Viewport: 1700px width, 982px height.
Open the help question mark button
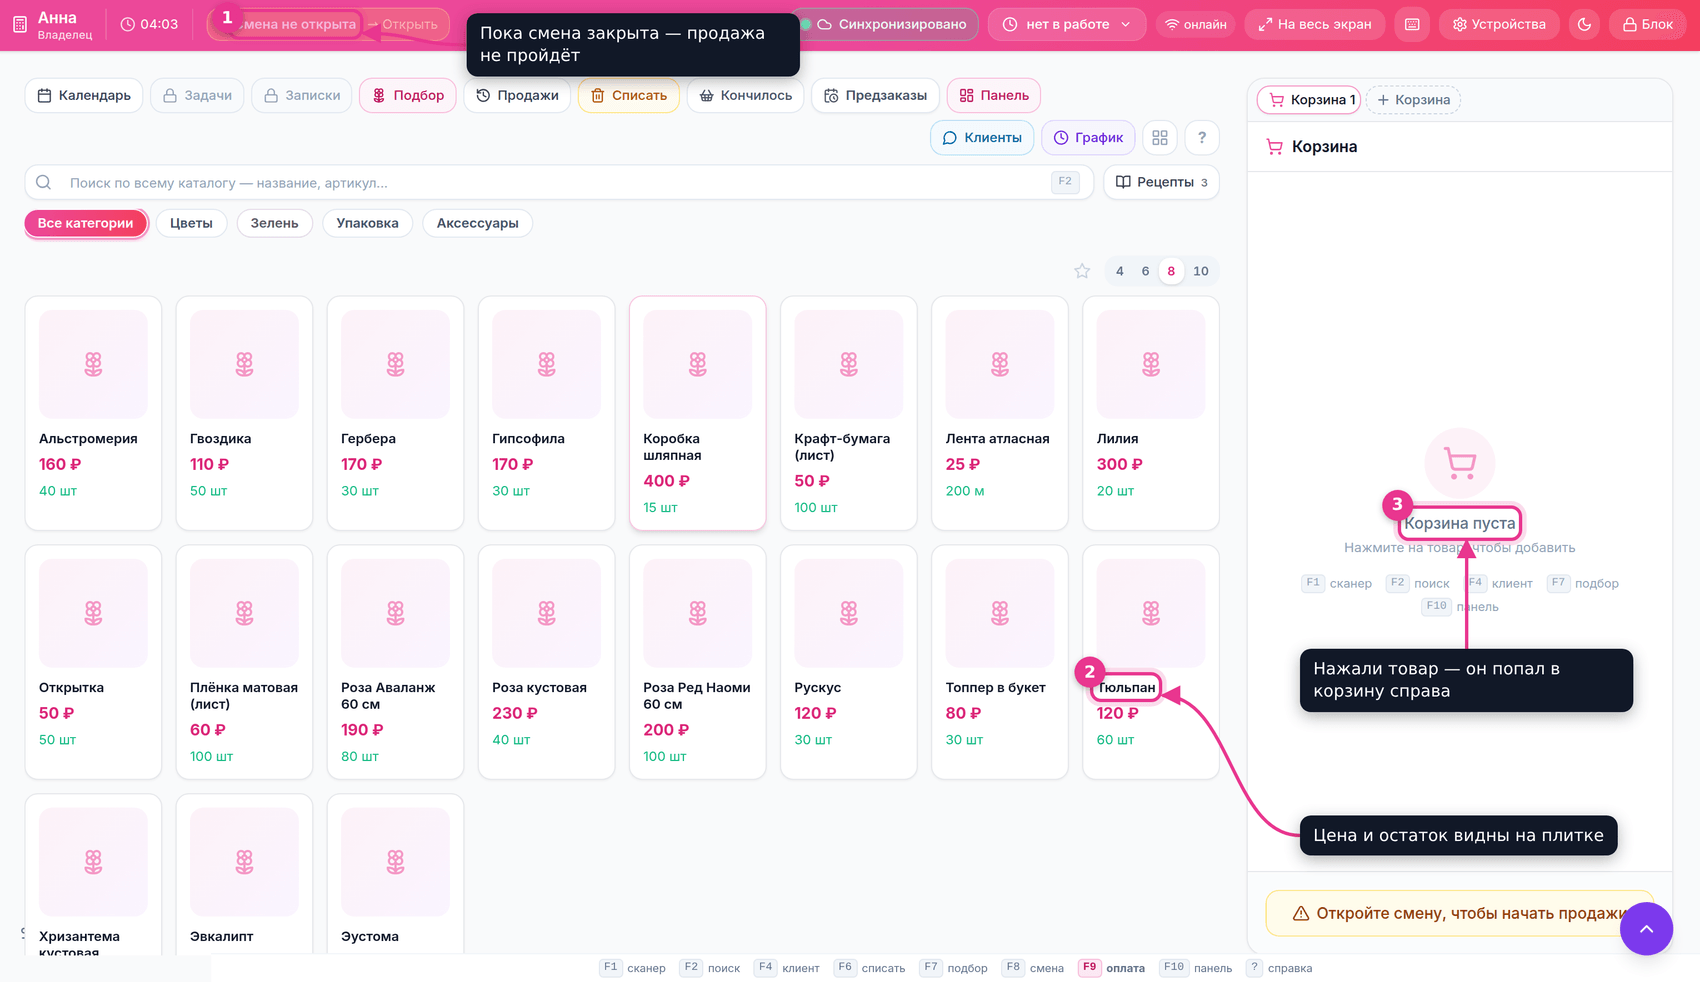(1202, 138)
